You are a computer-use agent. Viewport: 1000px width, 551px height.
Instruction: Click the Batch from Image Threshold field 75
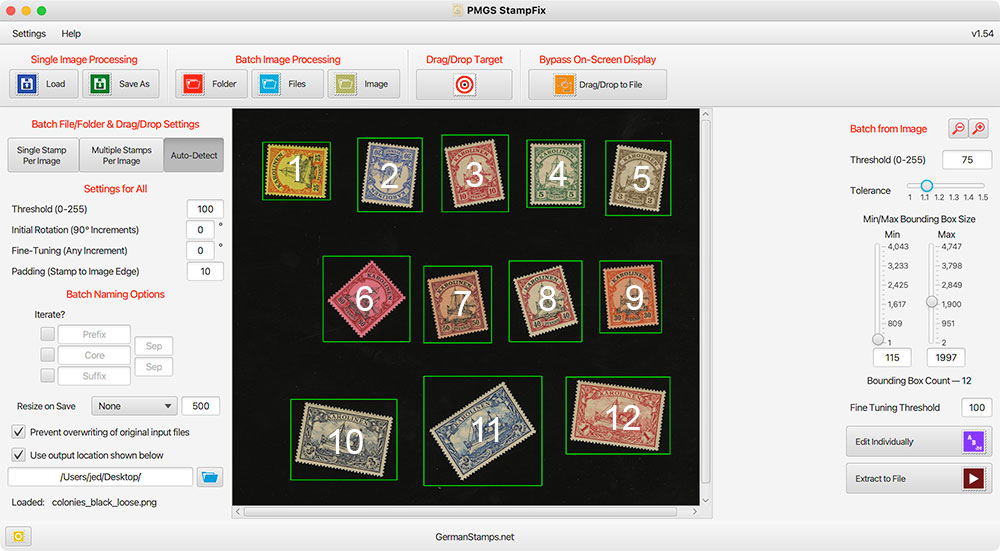pos(967,159)
